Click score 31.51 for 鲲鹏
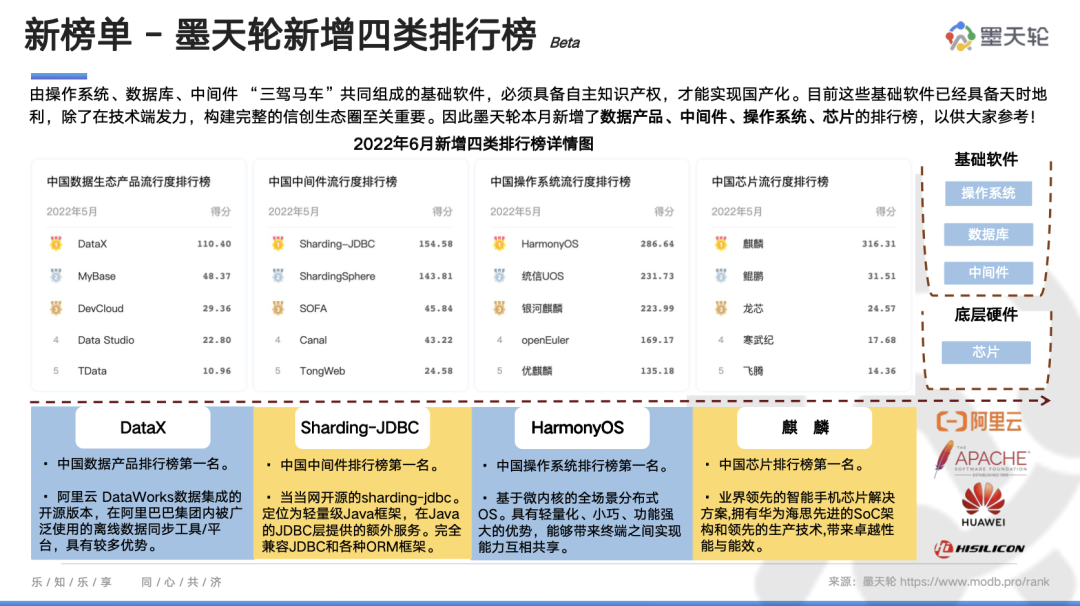The height and width of the screenshot is (606, 1080). 882,276
